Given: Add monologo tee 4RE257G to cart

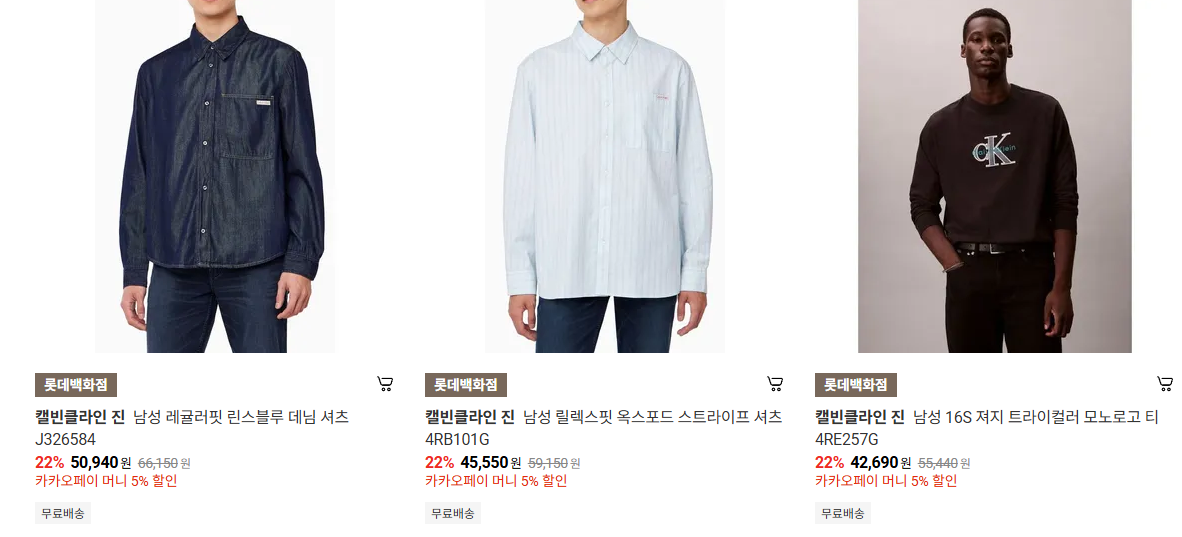Looking at the screenshot, I should [1165, 385].
